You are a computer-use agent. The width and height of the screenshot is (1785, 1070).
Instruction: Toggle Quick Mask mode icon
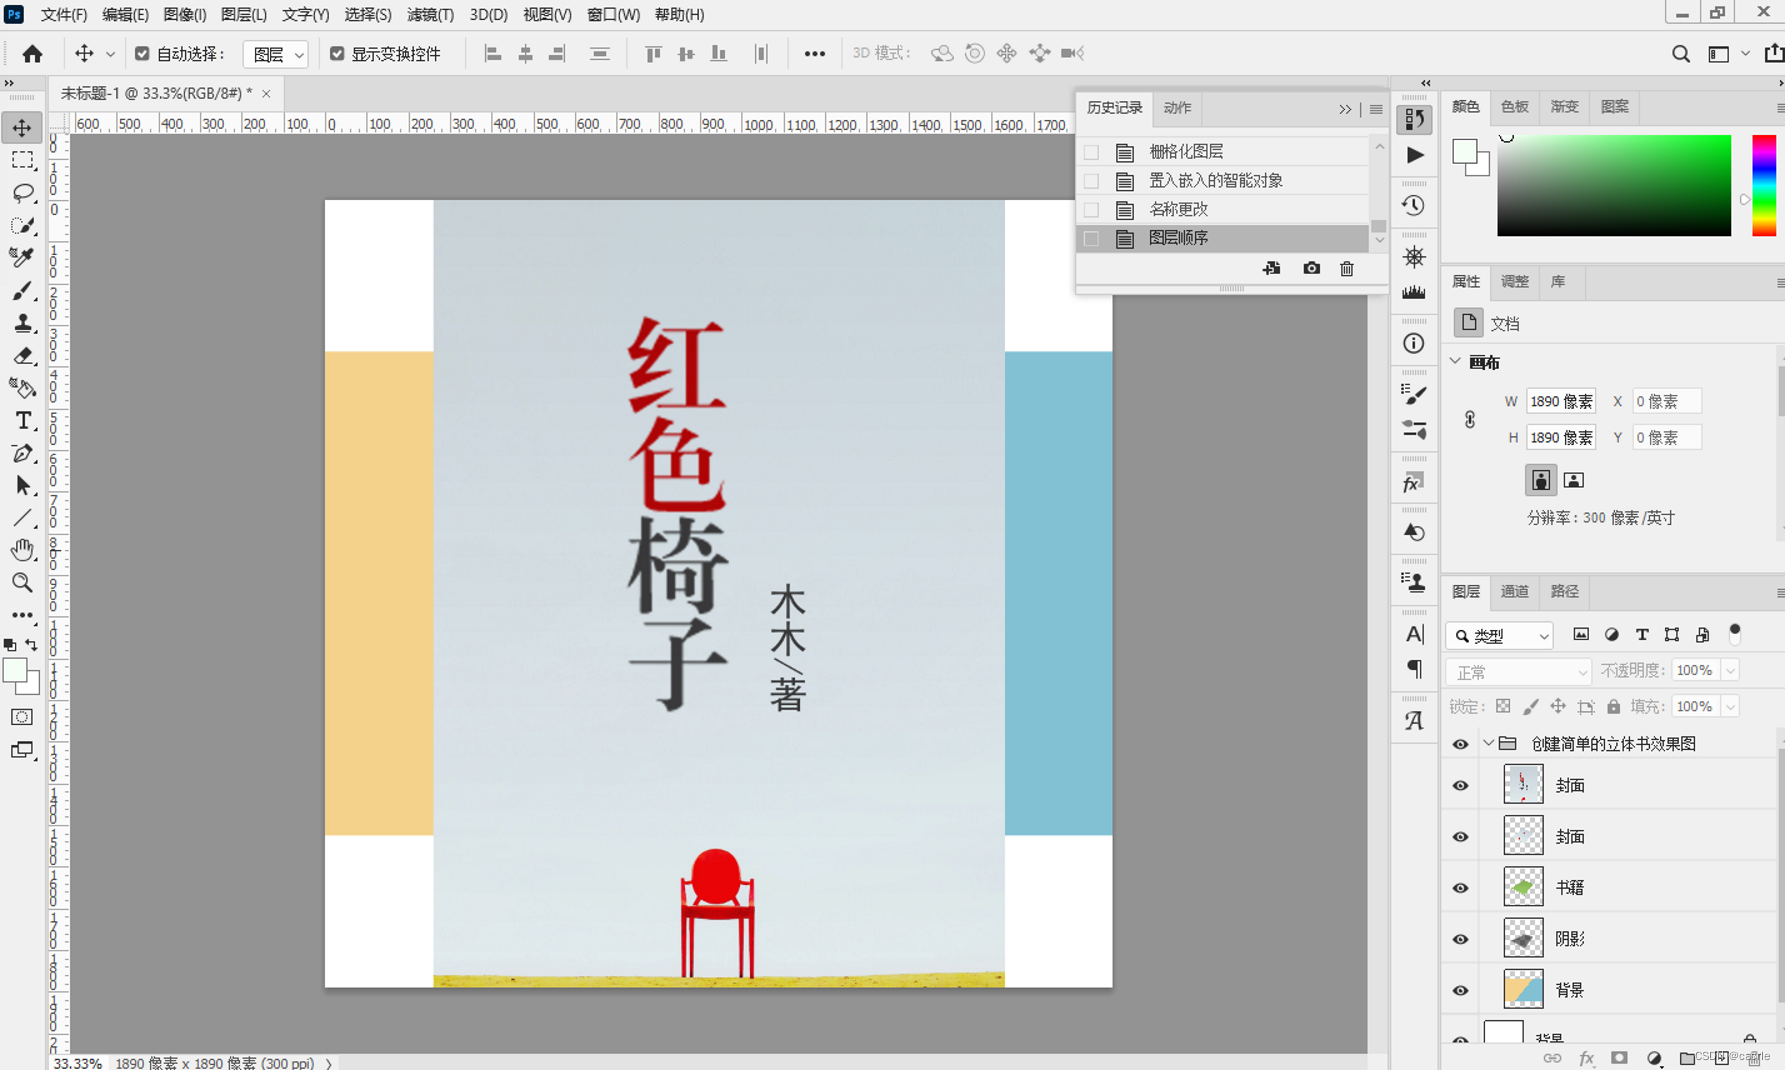click(22, 717)
